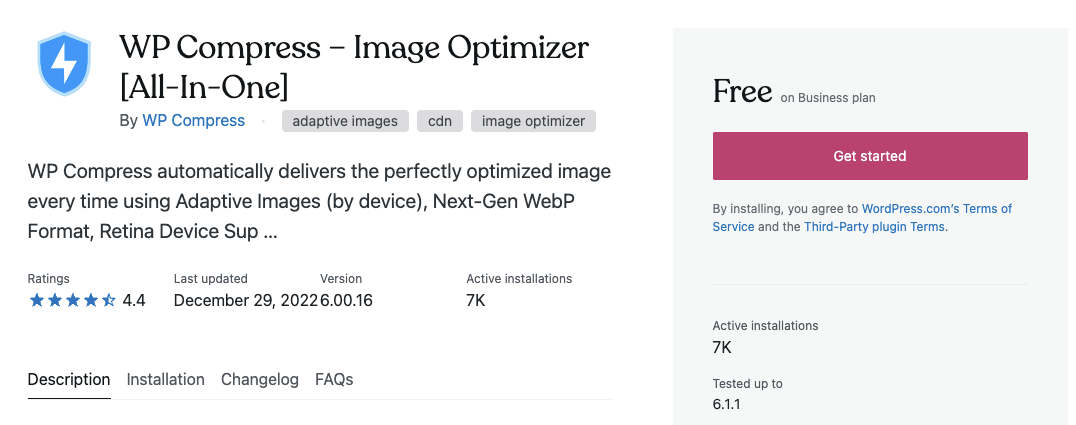Screen dimensions: 1076x425
Task: Click the third rating star
Action: [73, 300]
